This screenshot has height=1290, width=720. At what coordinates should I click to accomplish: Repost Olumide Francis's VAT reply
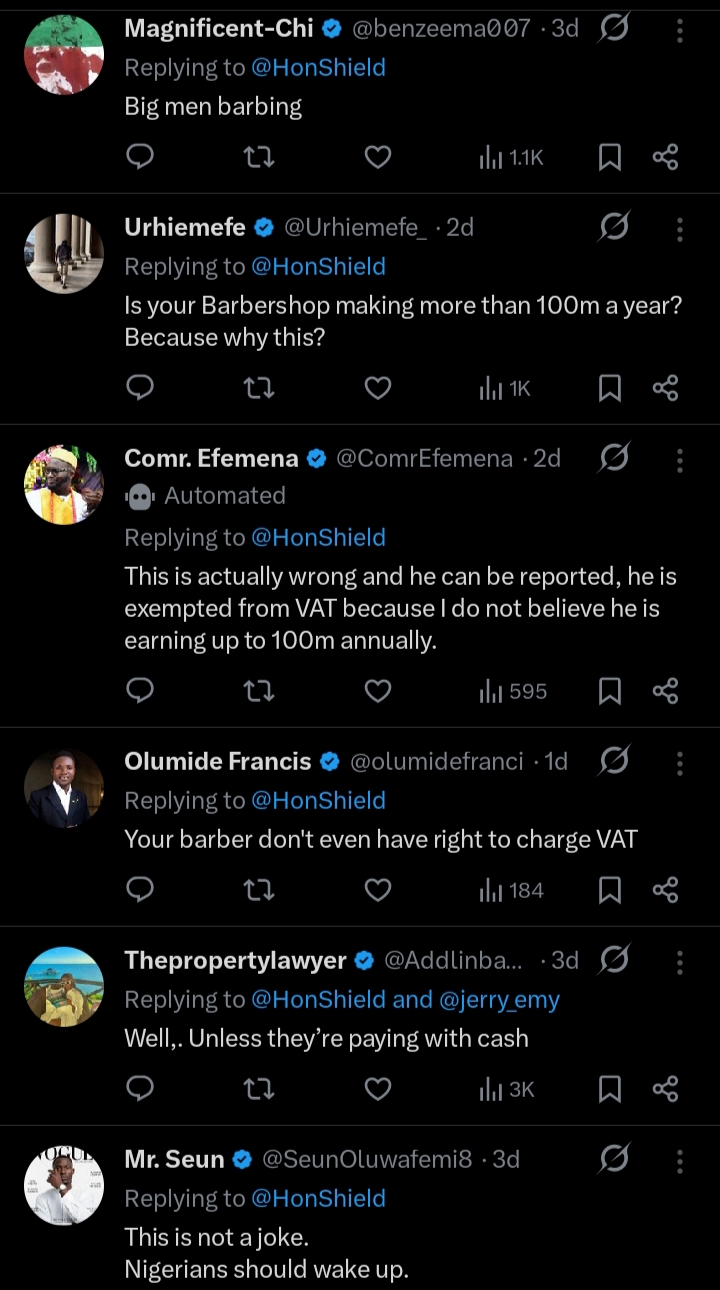[x=259, y=890]
